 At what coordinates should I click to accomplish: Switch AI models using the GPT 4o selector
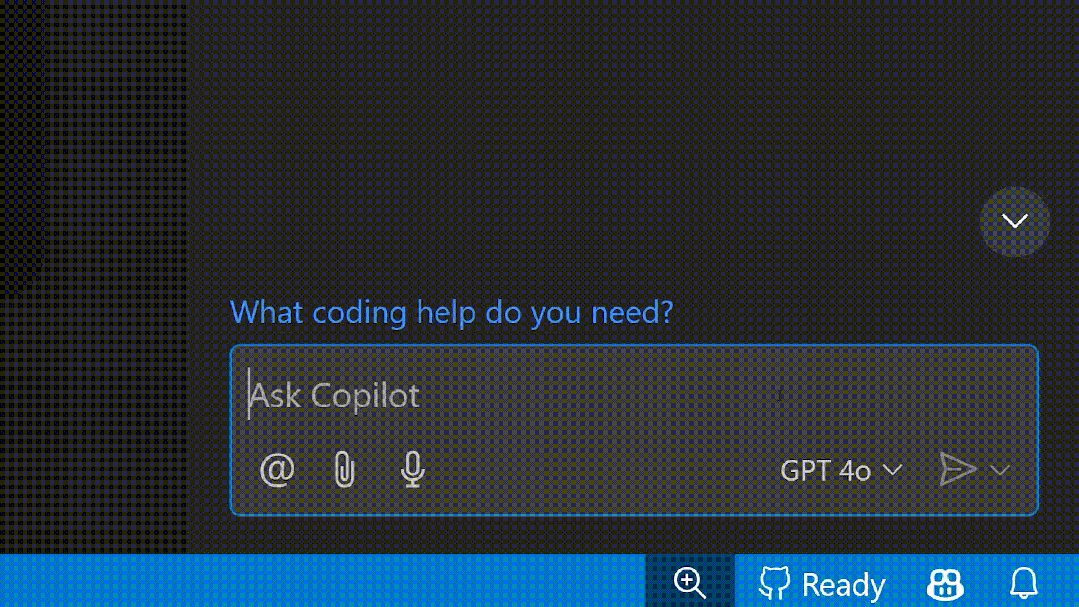point(840,470)
